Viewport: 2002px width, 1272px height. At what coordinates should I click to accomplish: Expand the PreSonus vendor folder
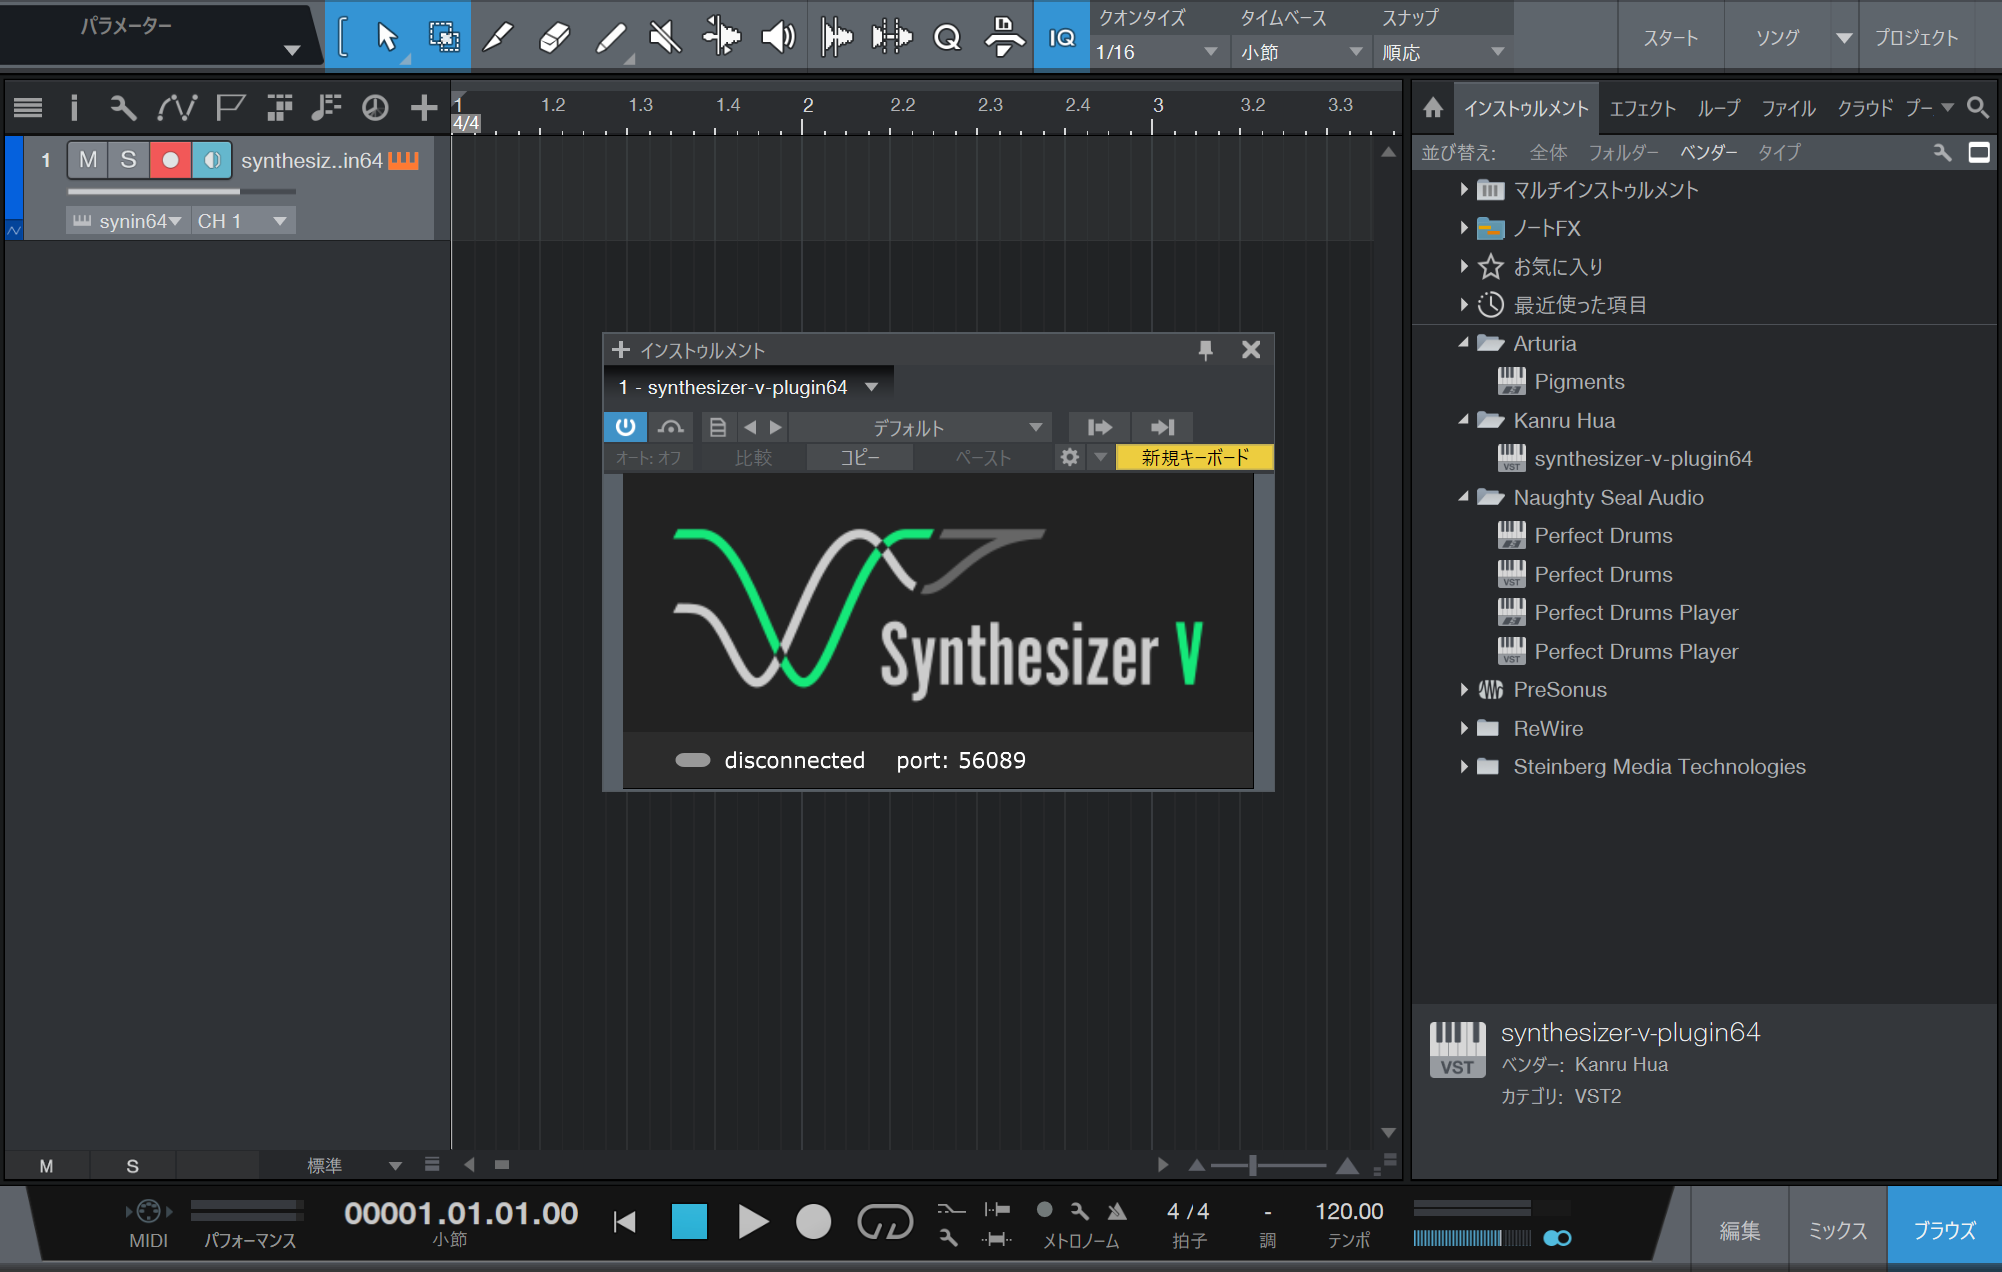(x=1463, y=689)
